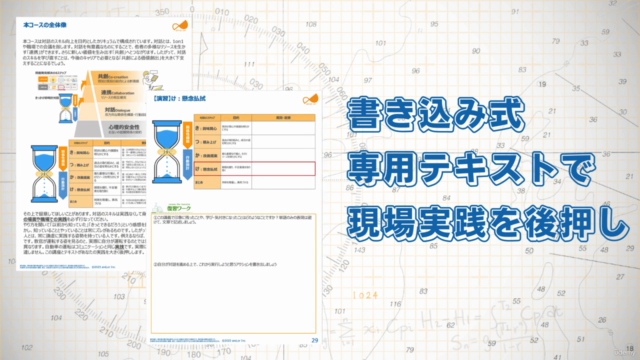Click the '対話 Dialogue' pyramid level
This screenshot has width=640, height=360.
pos(112,111)
